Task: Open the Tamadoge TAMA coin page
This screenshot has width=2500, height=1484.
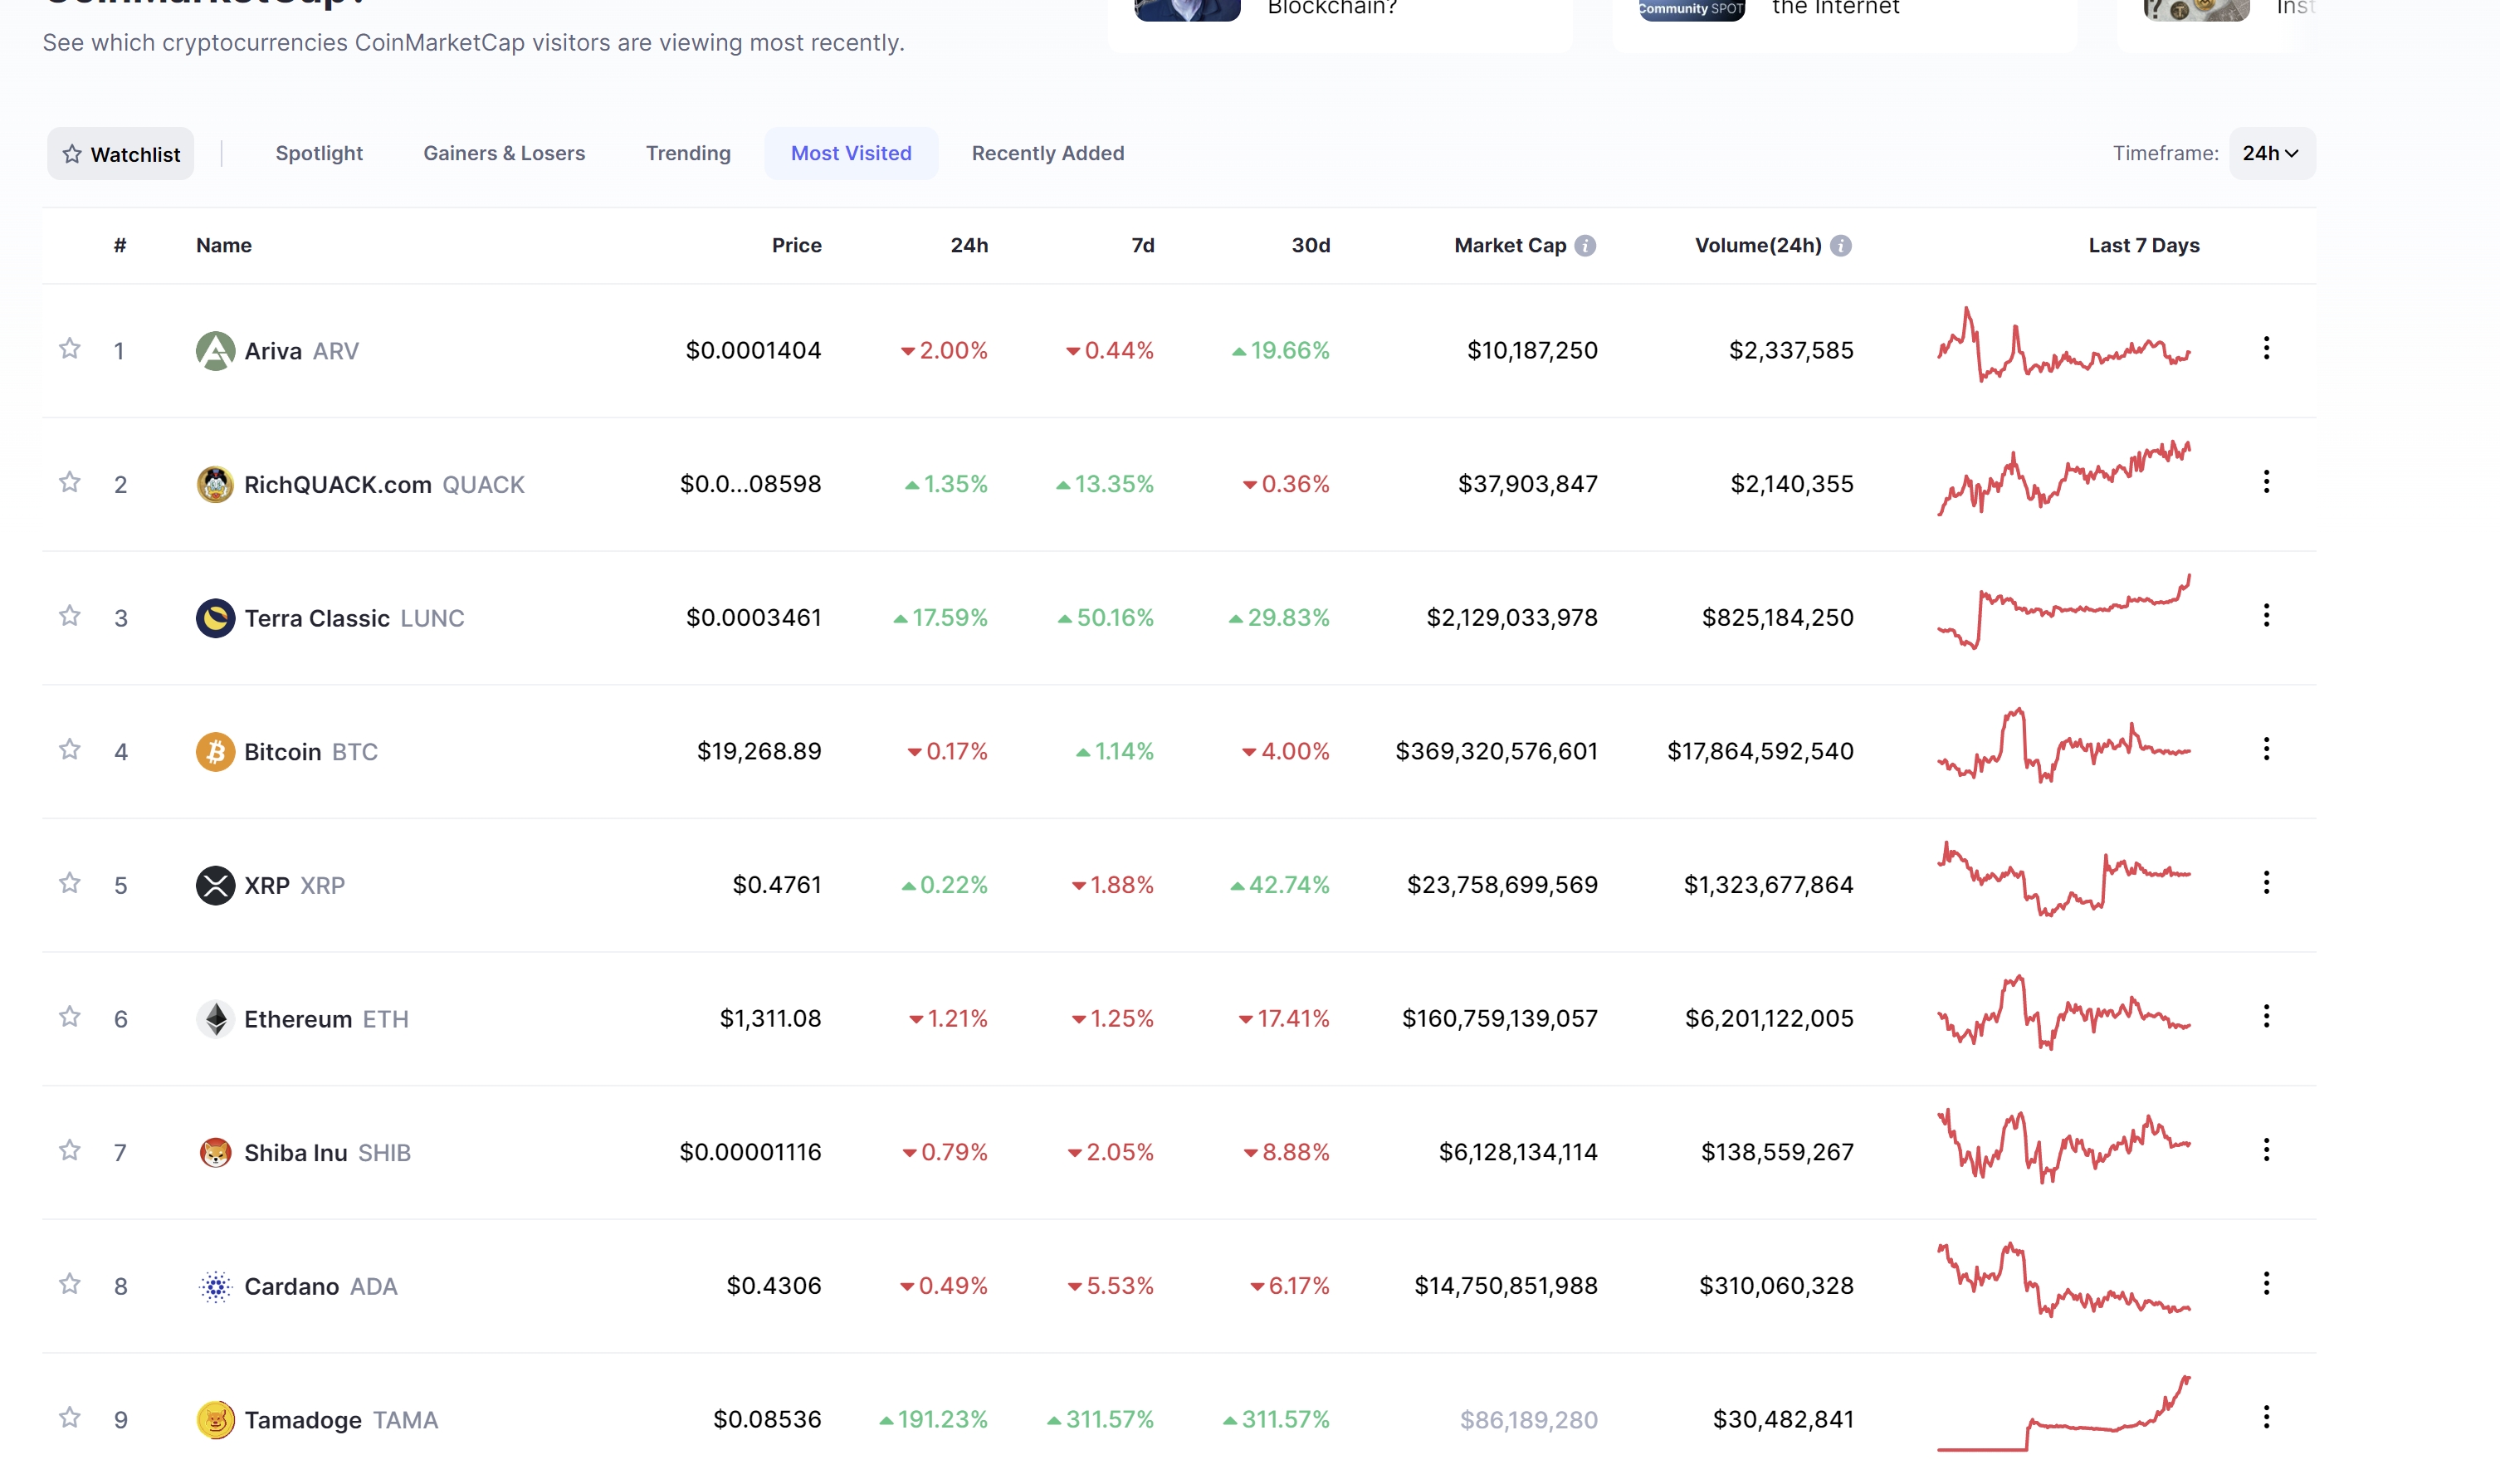Action: pyautogui.click(x=341, y=1420)
